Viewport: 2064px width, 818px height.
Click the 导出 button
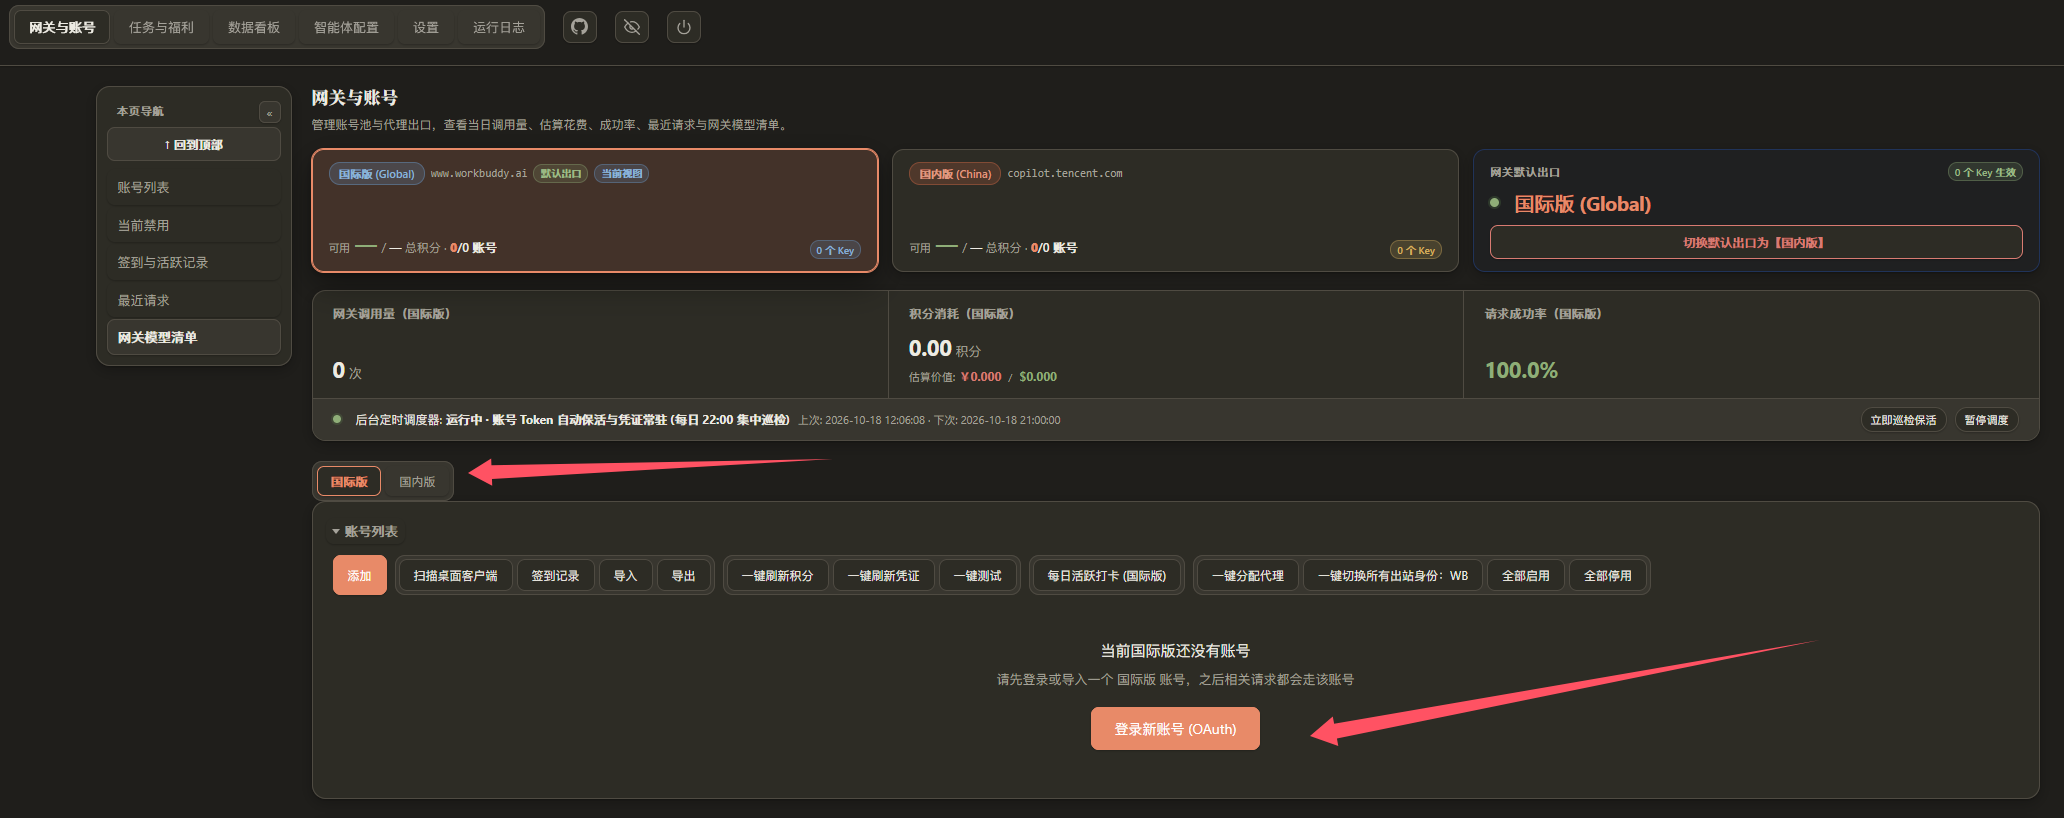[x=683, y=576]
